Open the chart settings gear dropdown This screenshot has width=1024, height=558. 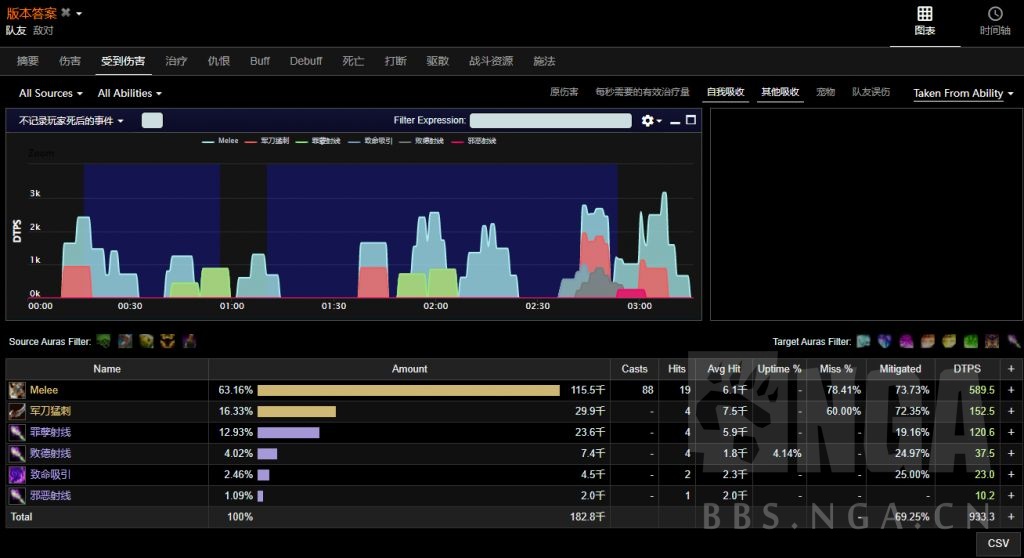651,121
